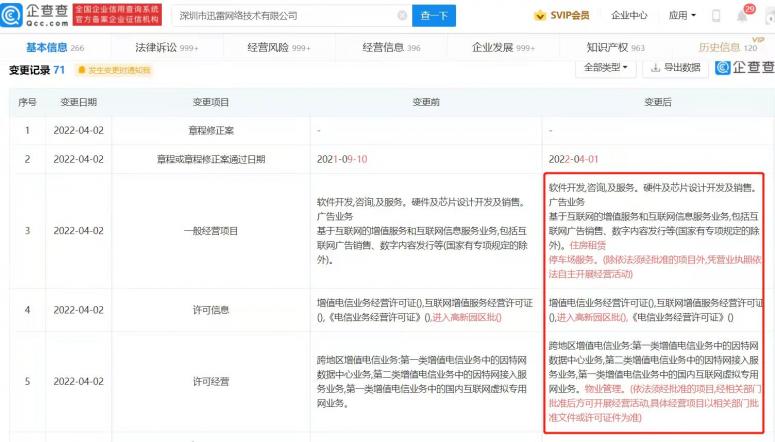Clear the search box with X icon
The image size is (775, 442).
(x=402, y=16)
